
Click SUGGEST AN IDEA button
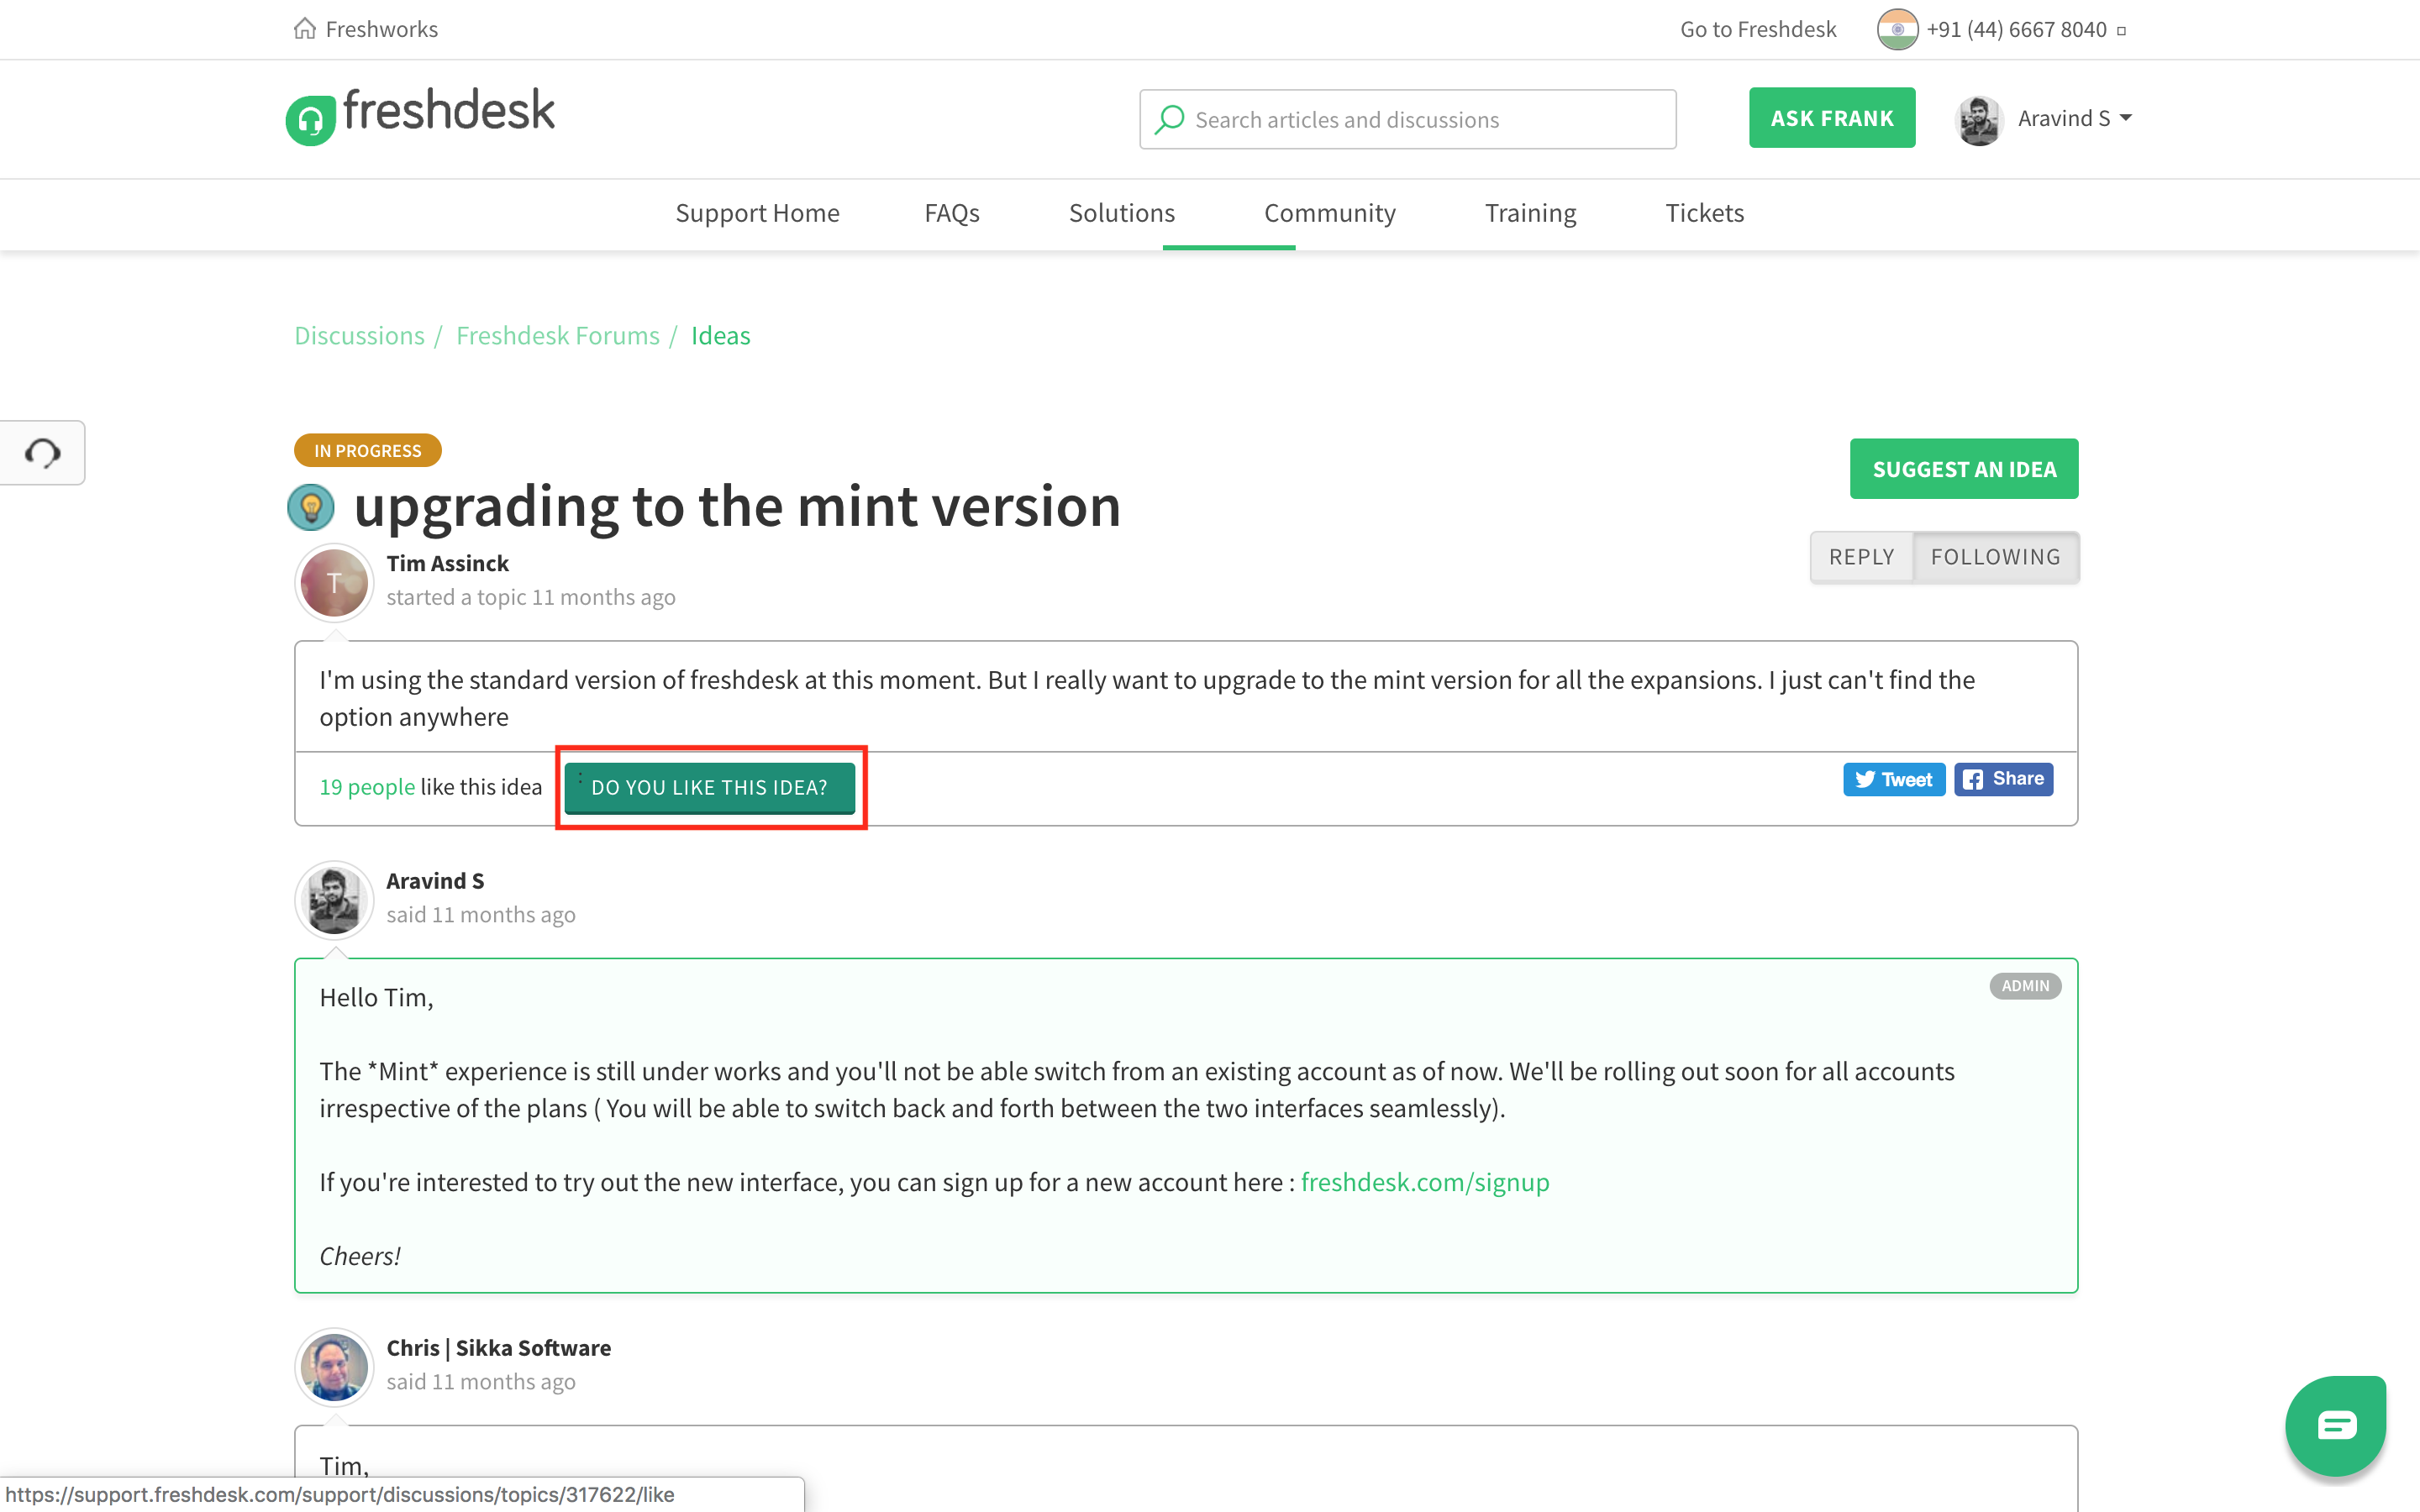click(x=1963, y=469)
